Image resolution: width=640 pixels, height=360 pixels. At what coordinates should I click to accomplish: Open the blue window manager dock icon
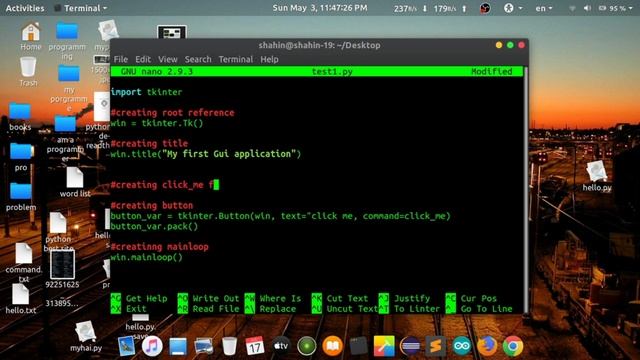(178, 346)
